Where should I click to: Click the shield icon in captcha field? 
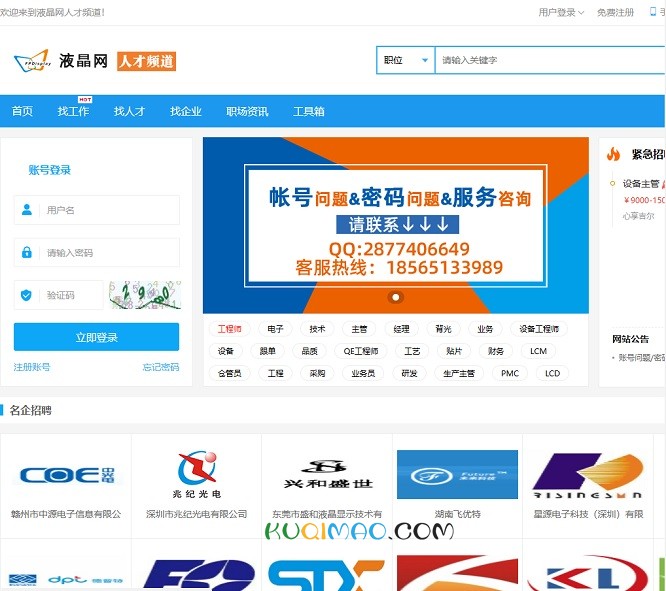[x=26, y=295]
